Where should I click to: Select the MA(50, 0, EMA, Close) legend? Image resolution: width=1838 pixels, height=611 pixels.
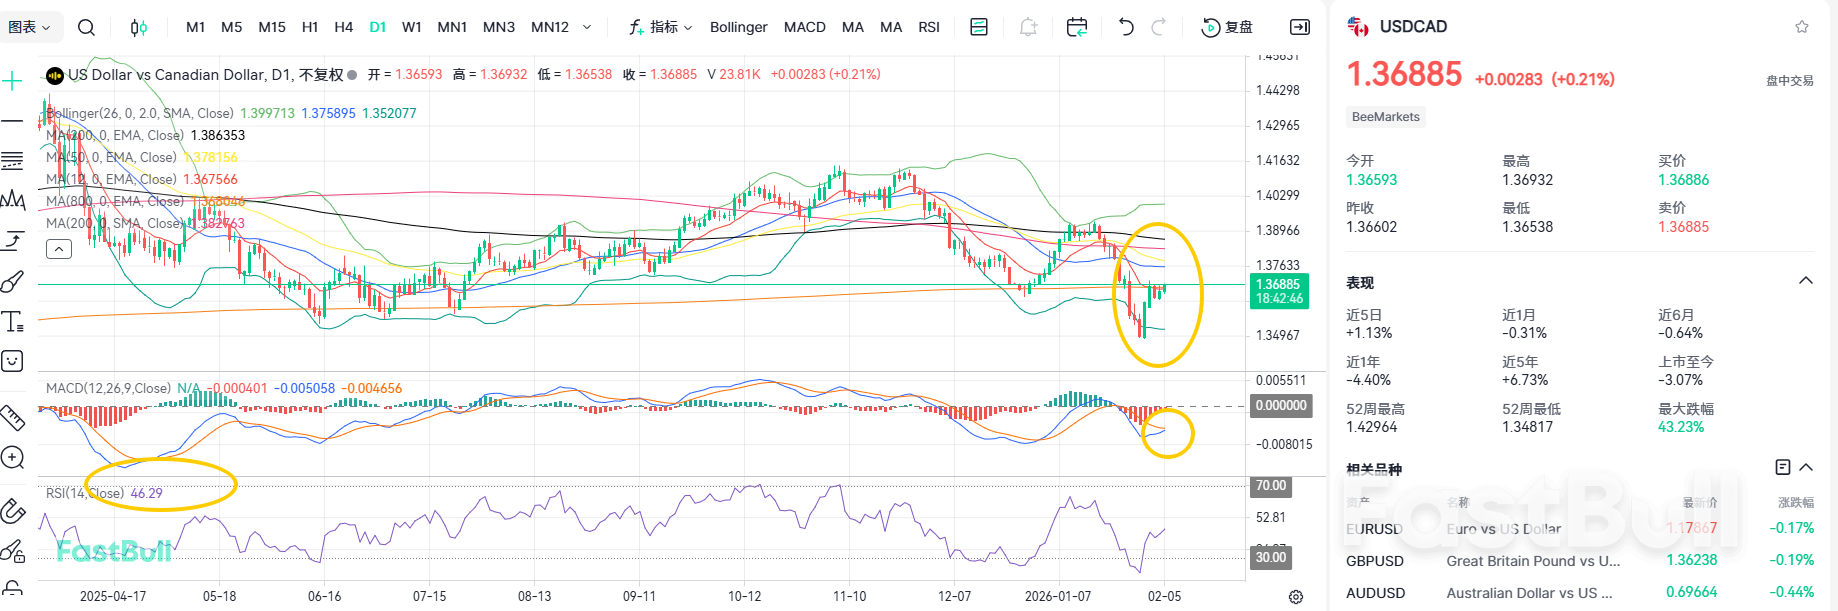point(111,157)
